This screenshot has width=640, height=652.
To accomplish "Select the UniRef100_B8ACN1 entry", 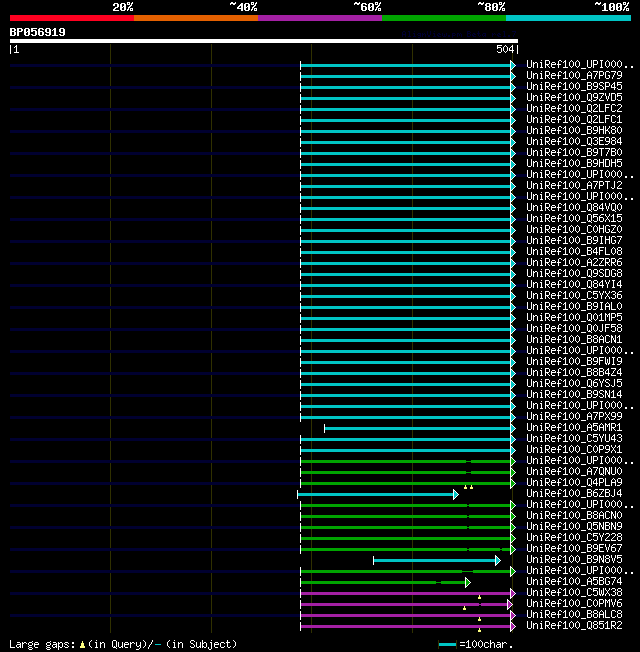I will 574,340.
